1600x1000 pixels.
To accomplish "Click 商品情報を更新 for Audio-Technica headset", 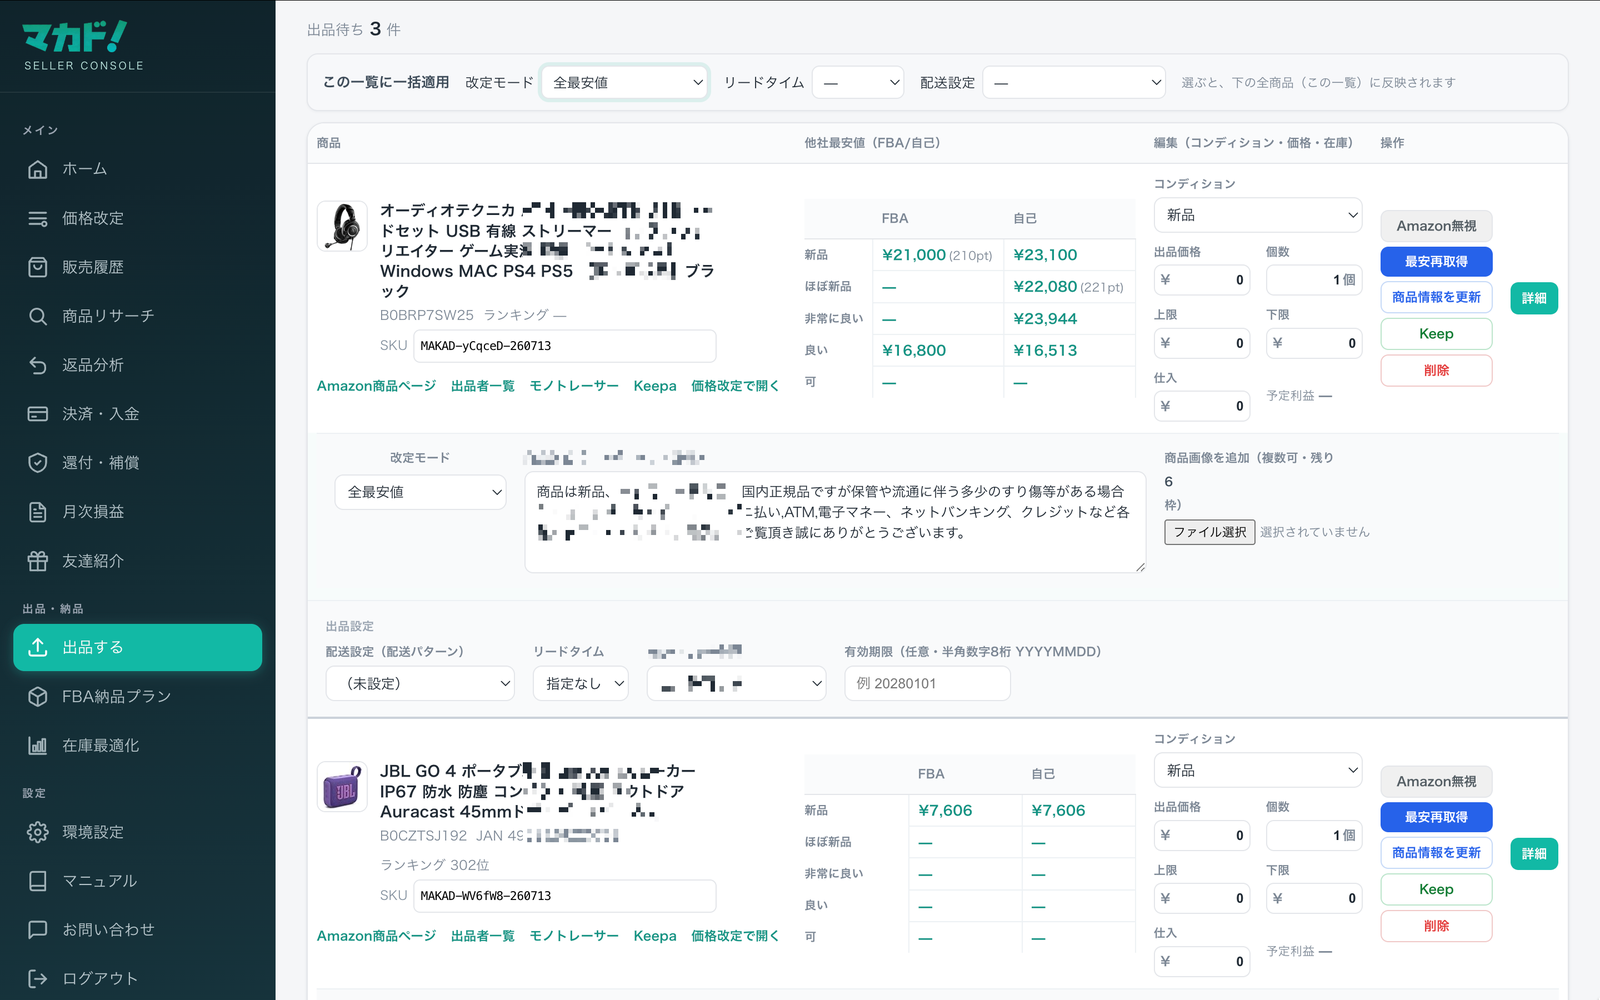I will (x=1436, y=298).
